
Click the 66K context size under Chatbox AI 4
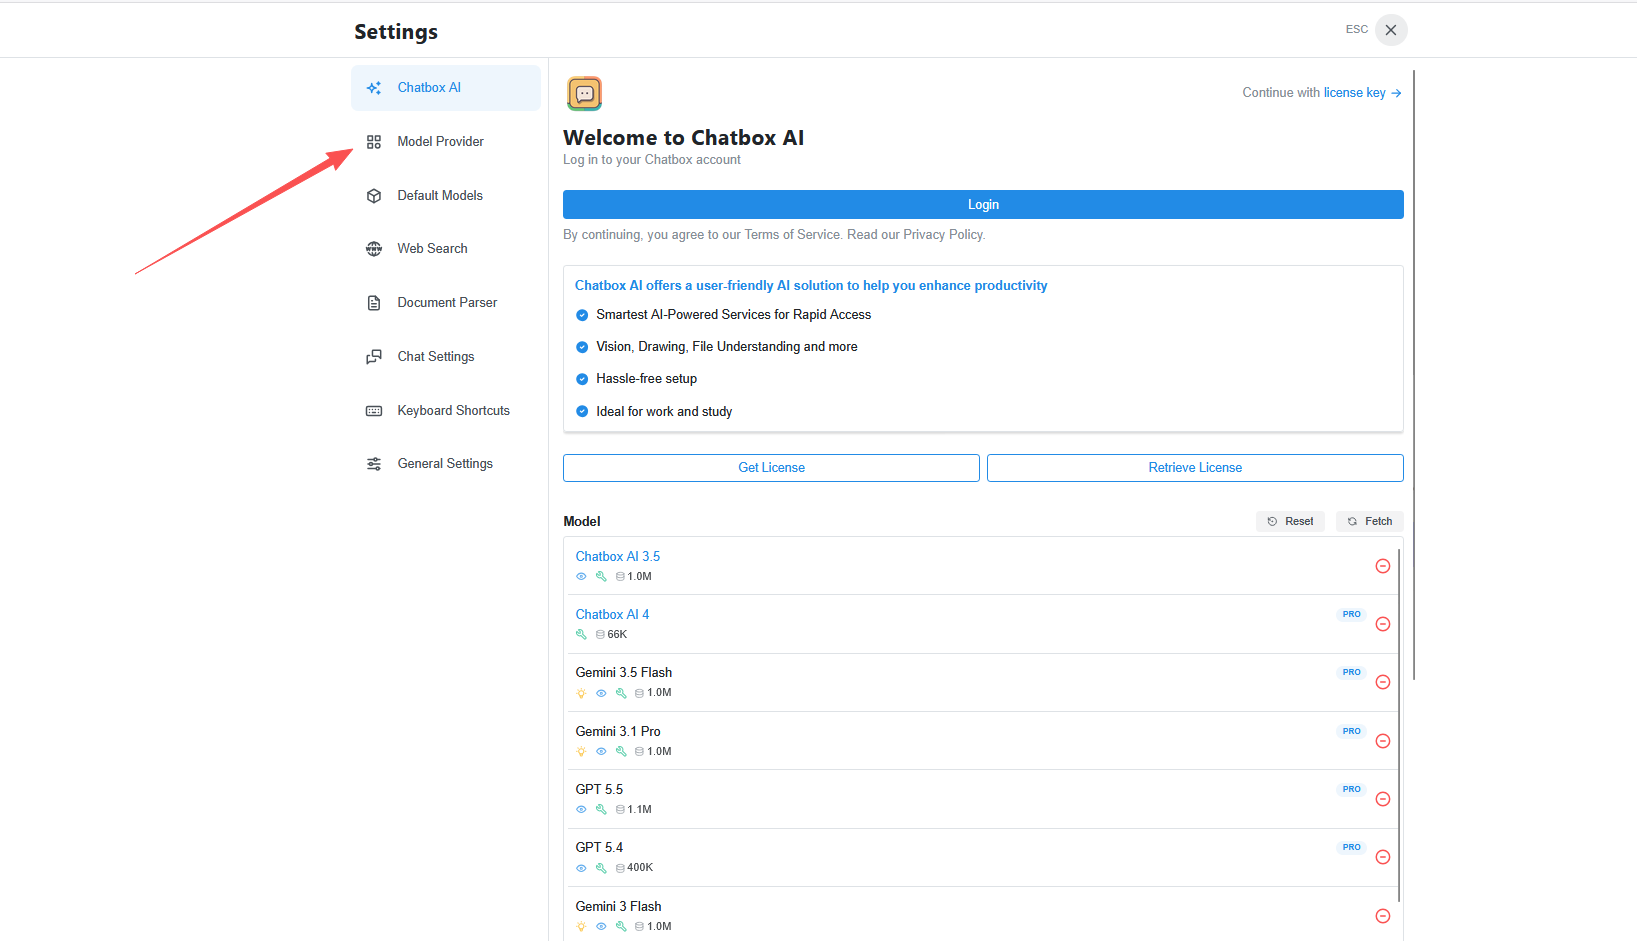[612, 635]
